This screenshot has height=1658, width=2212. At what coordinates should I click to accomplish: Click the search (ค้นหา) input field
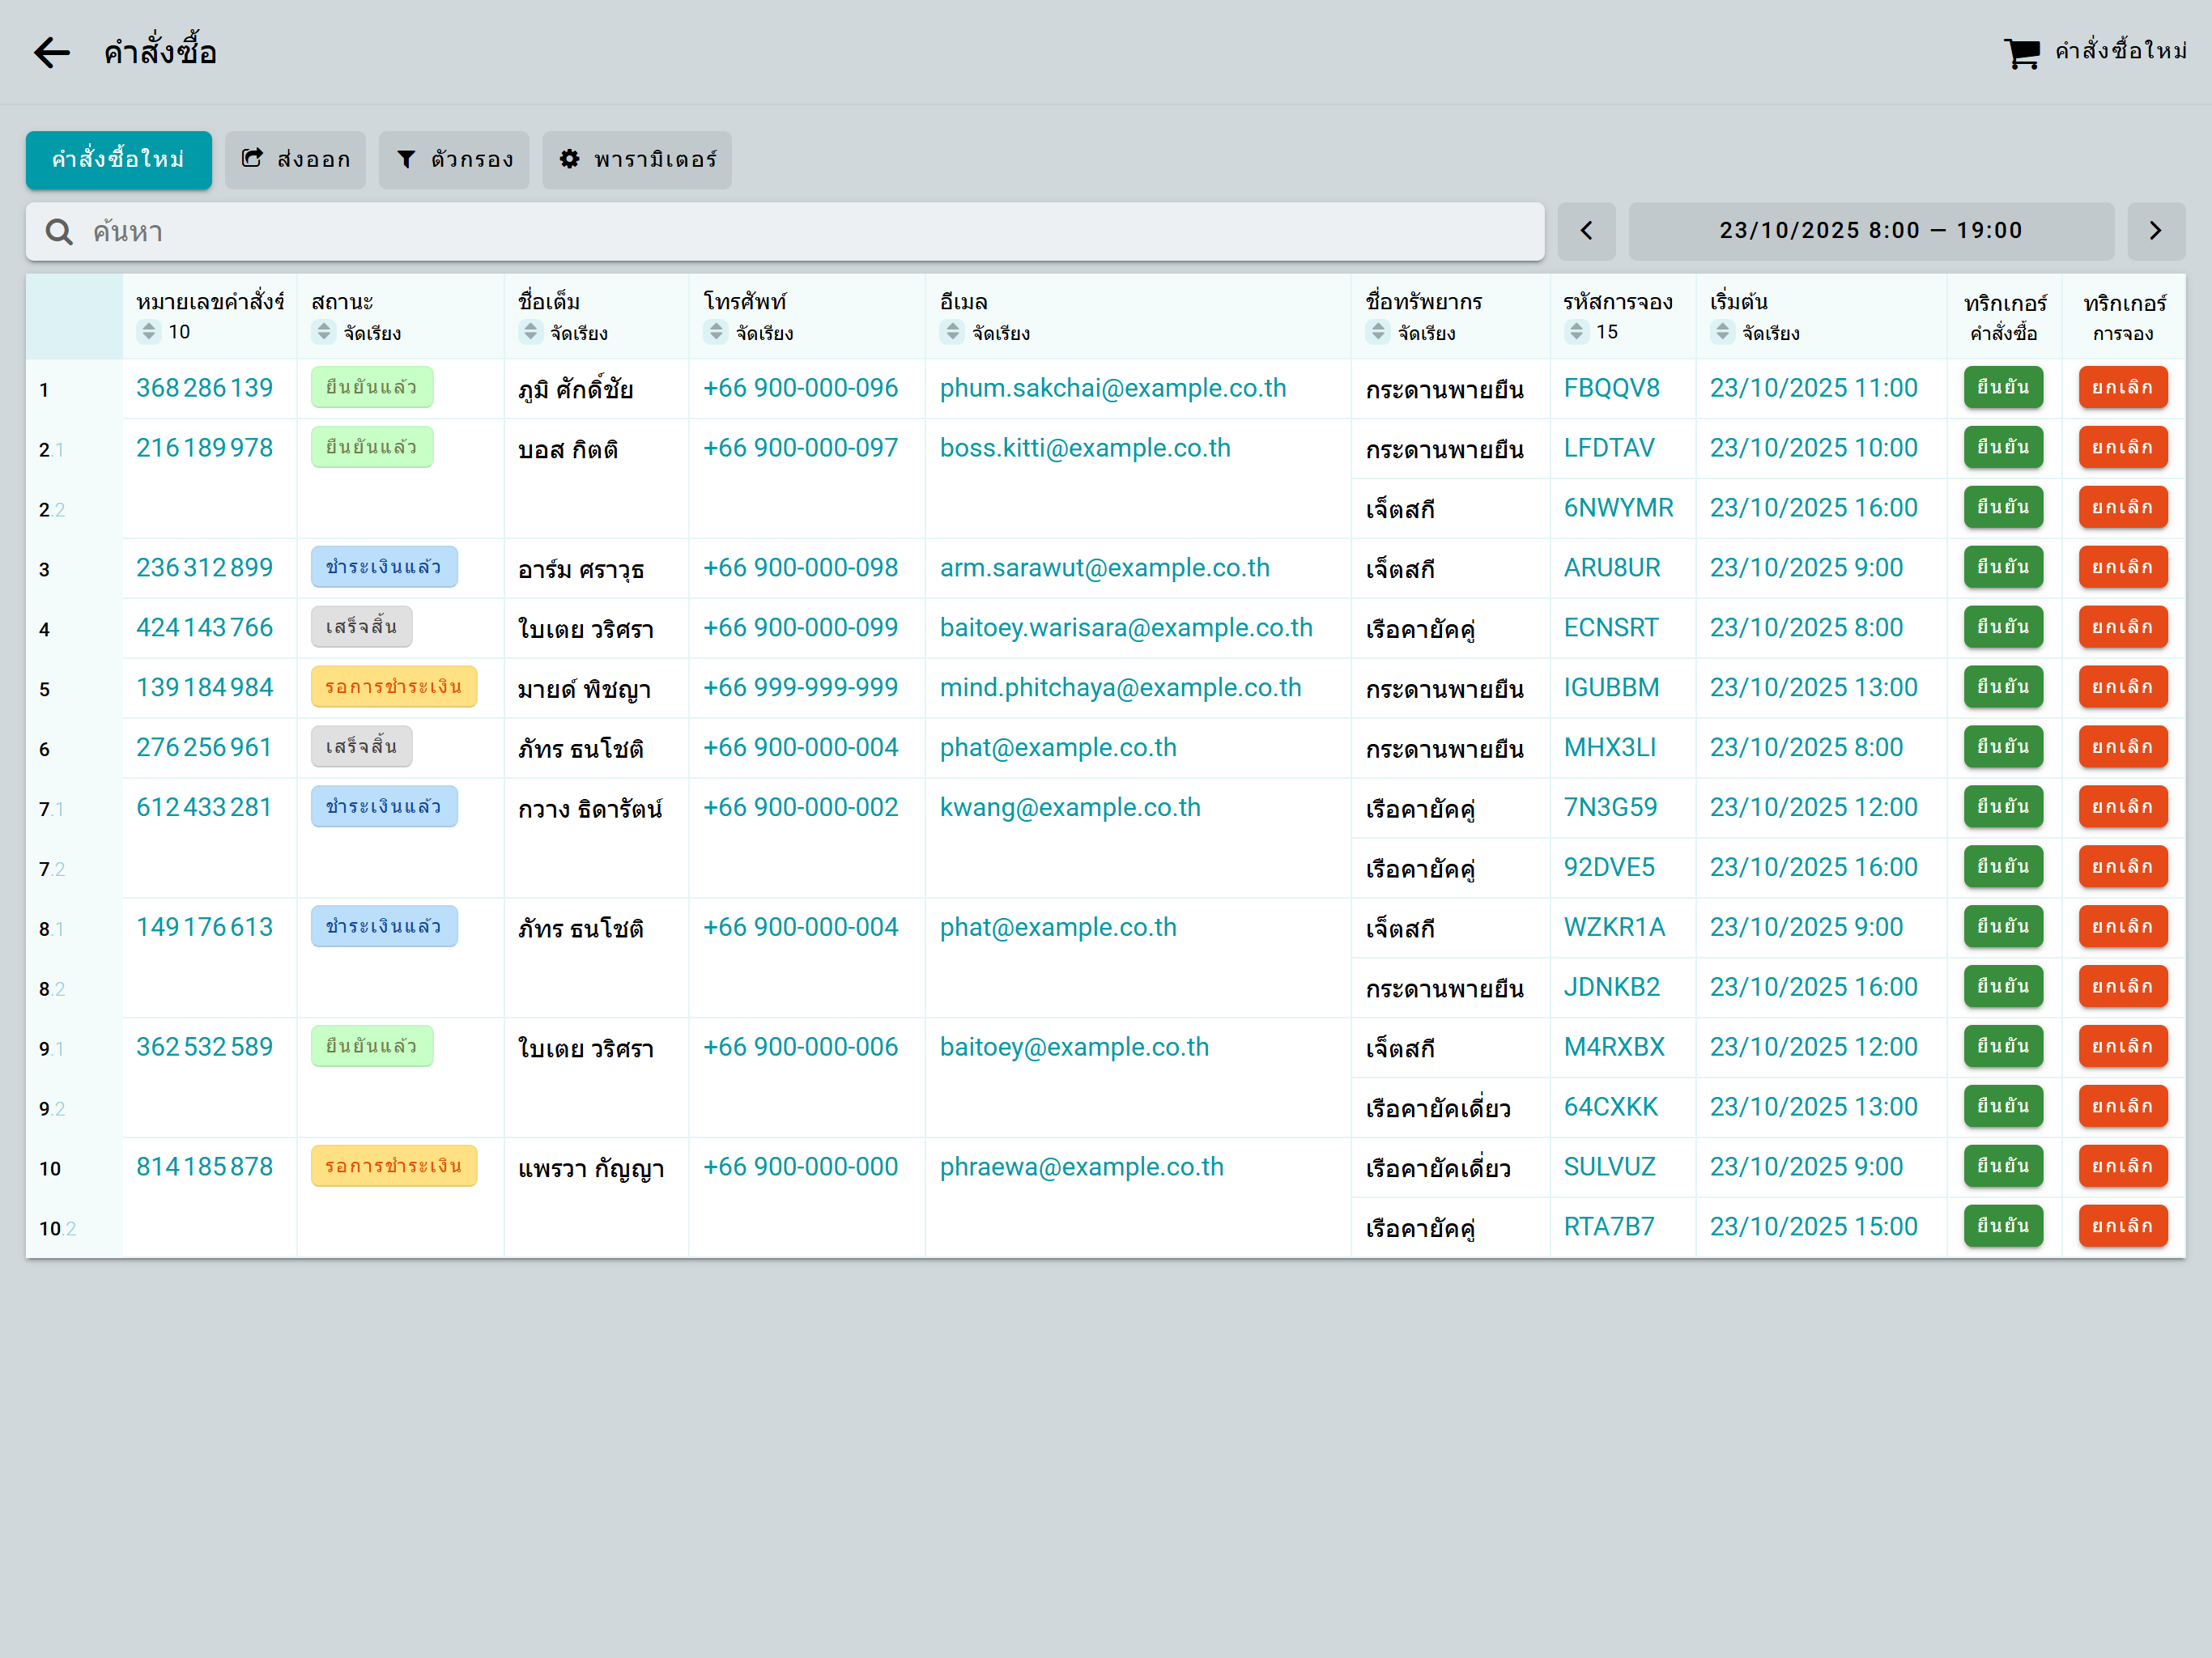click(800, 232)
